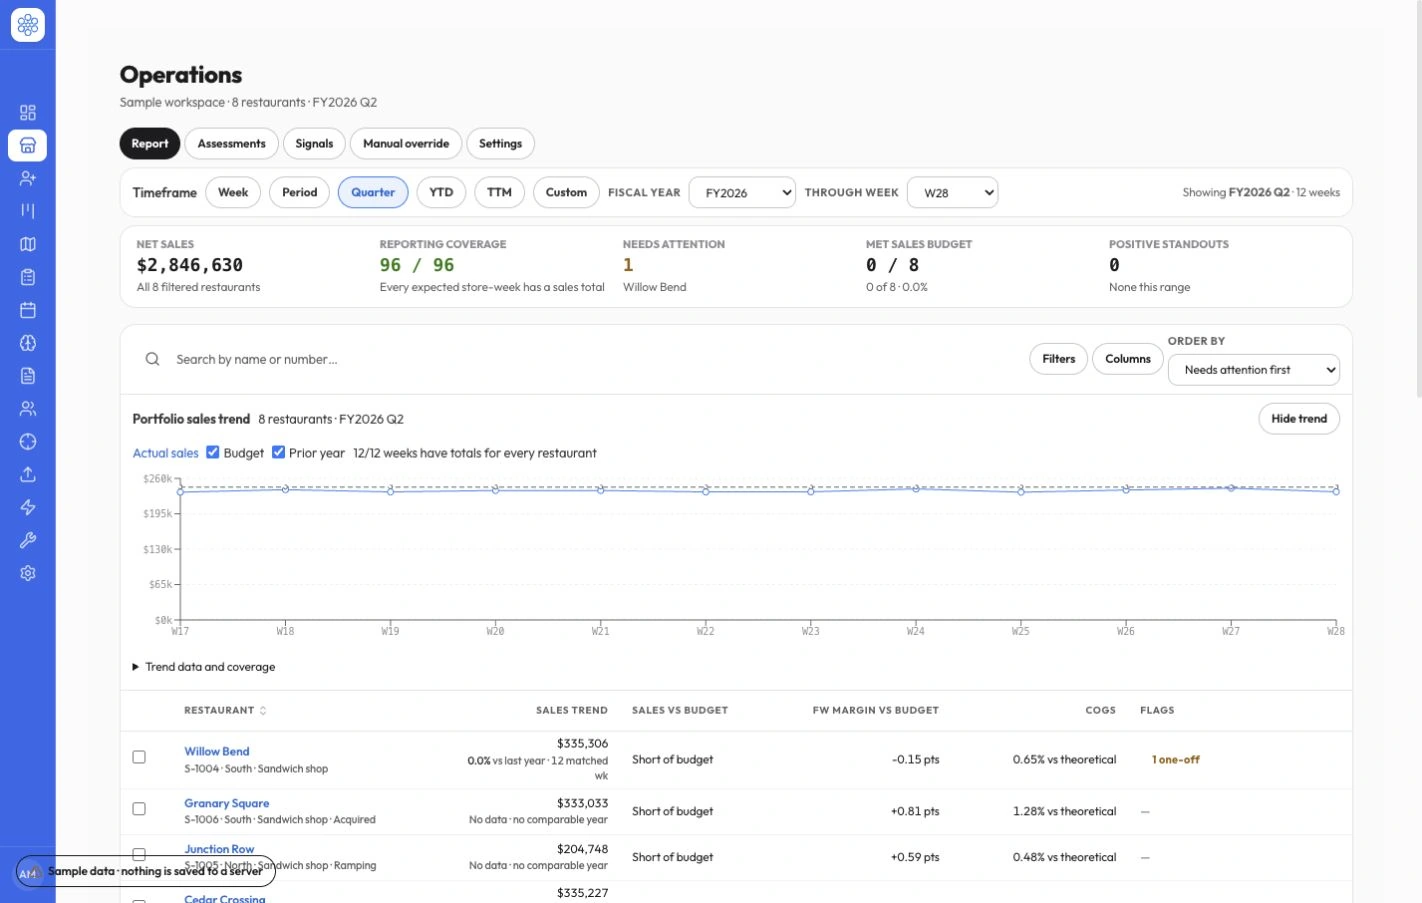The height and width of the screenshot is (903, 1422).
Task: Open the document page sidebar icon
Action: click(28, 376)
